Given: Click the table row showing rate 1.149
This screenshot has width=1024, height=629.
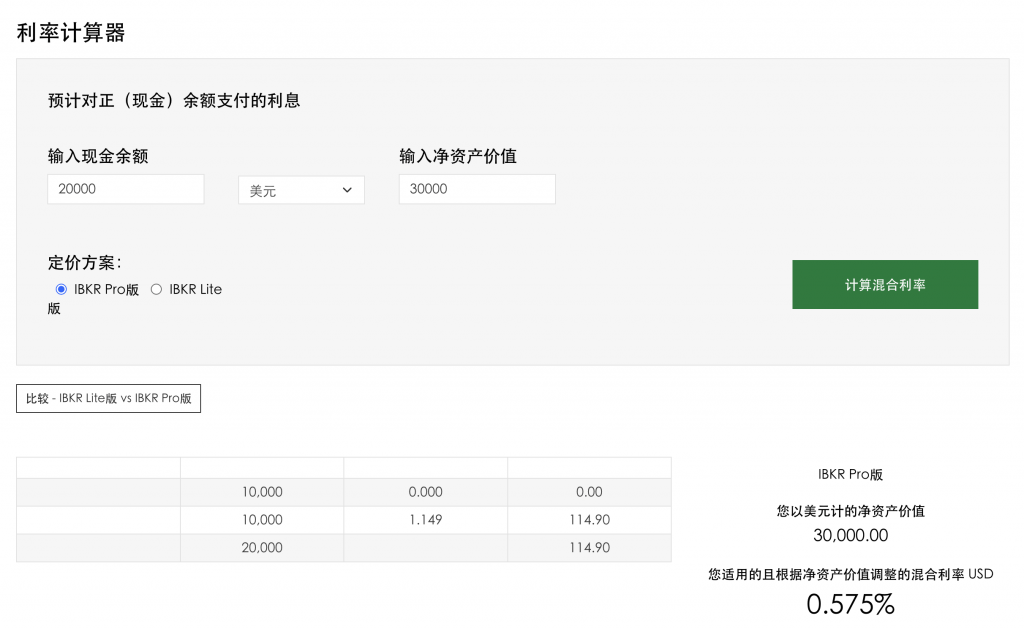Looking at the screenshot, I should 425,519.
